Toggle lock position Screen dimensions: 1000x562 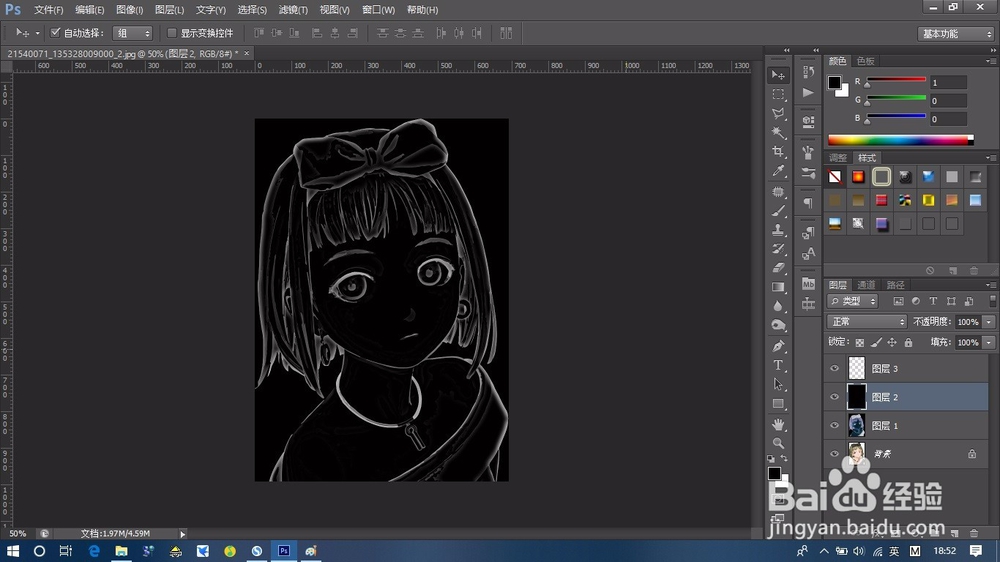click(x=892, y=343)
